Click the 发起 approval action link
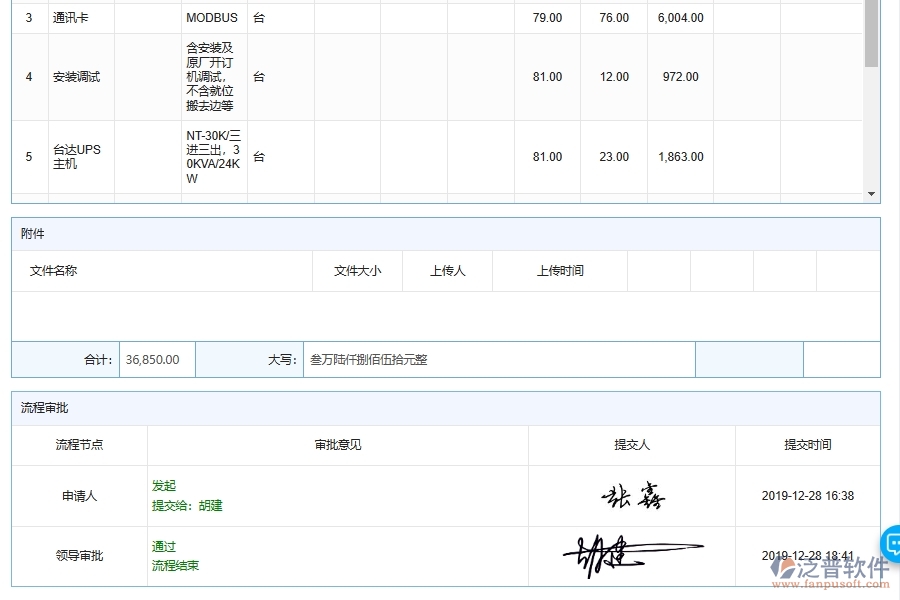This screenshot has width=900, height=600. pos(165,485)
